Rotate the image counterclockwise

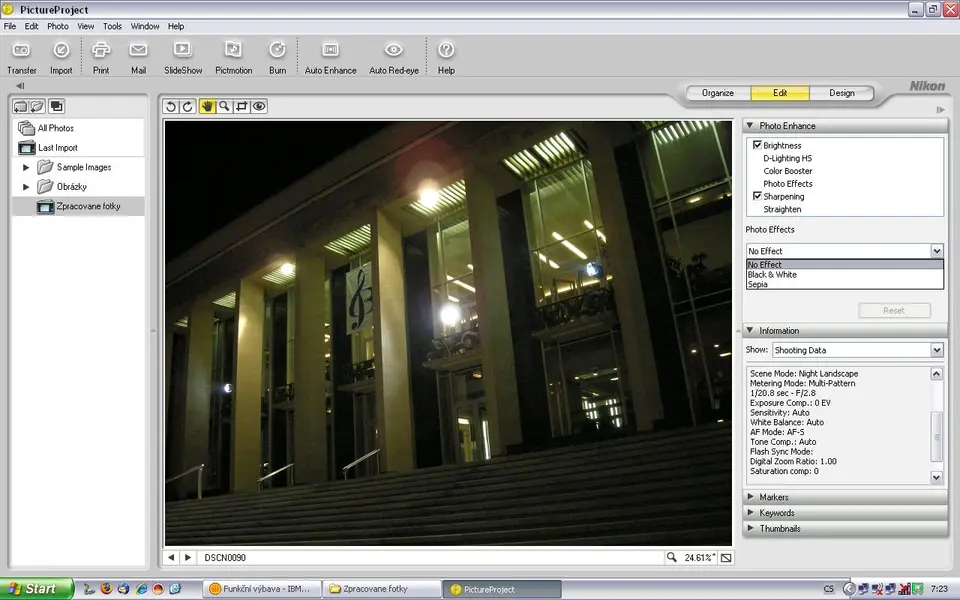pos(171,106)
